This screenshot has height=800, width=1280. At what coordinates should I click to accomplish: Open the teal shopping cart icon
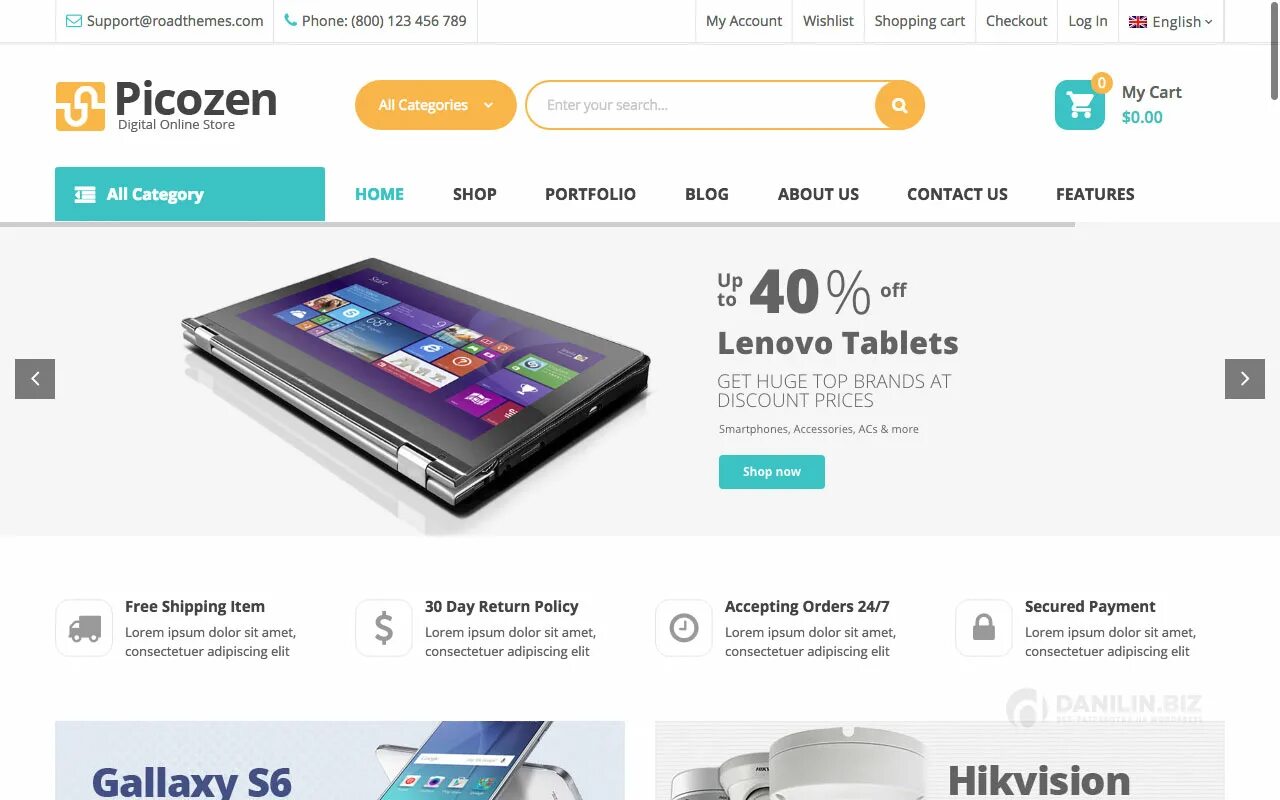coord(1080,105)
